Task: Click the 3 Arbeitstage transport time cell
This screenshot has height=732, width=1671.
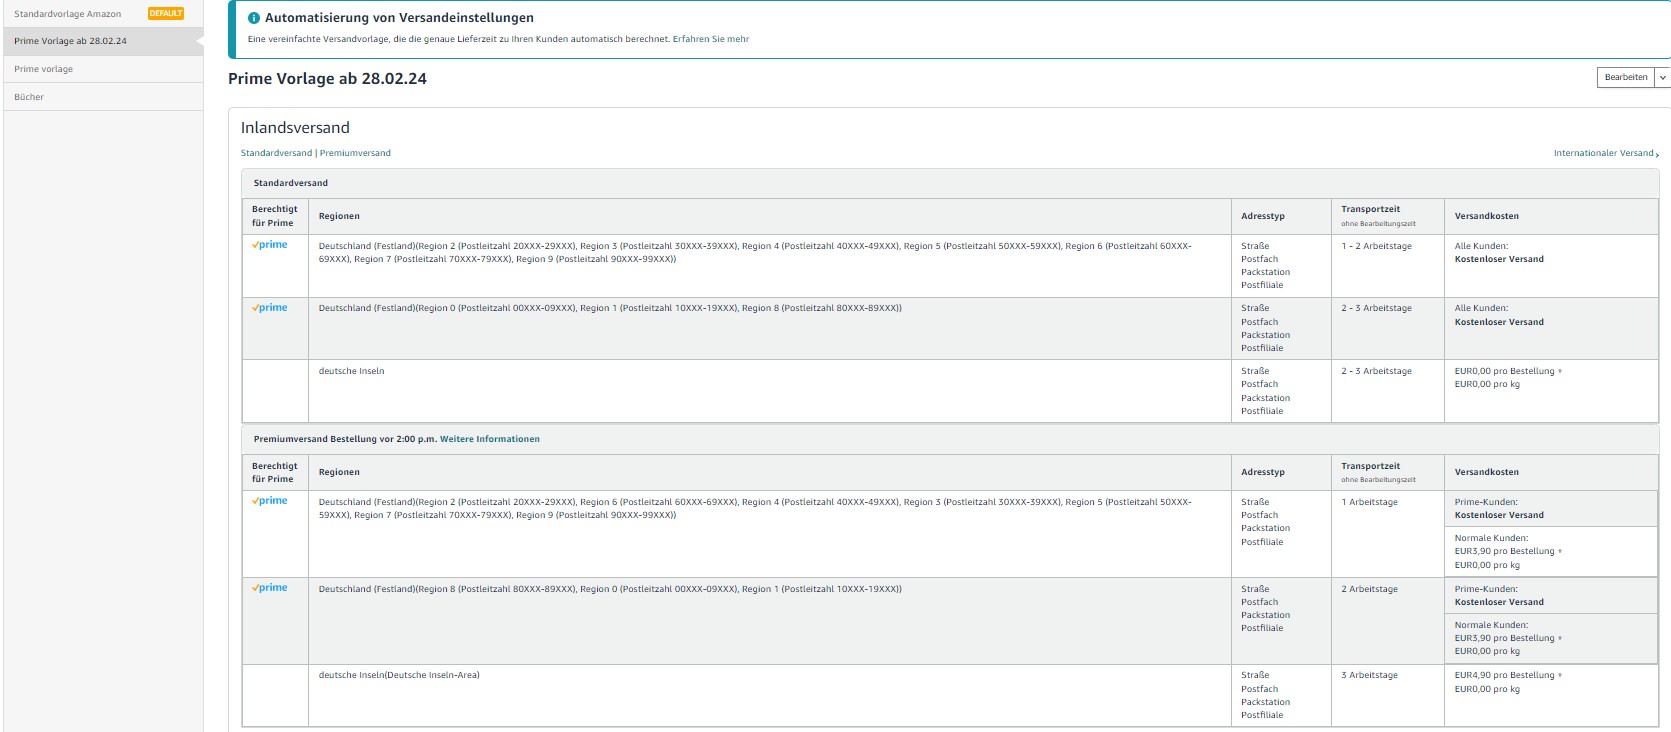Action: (1387, 696)
